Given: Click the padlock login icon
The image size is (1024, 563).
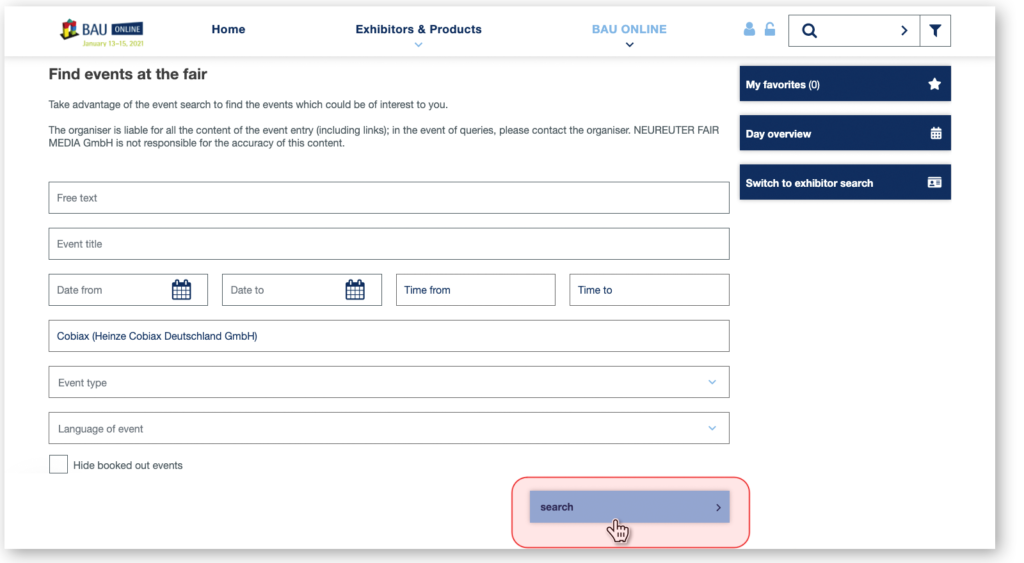Looking at the screenshot, I should click(x=770, y=30).
